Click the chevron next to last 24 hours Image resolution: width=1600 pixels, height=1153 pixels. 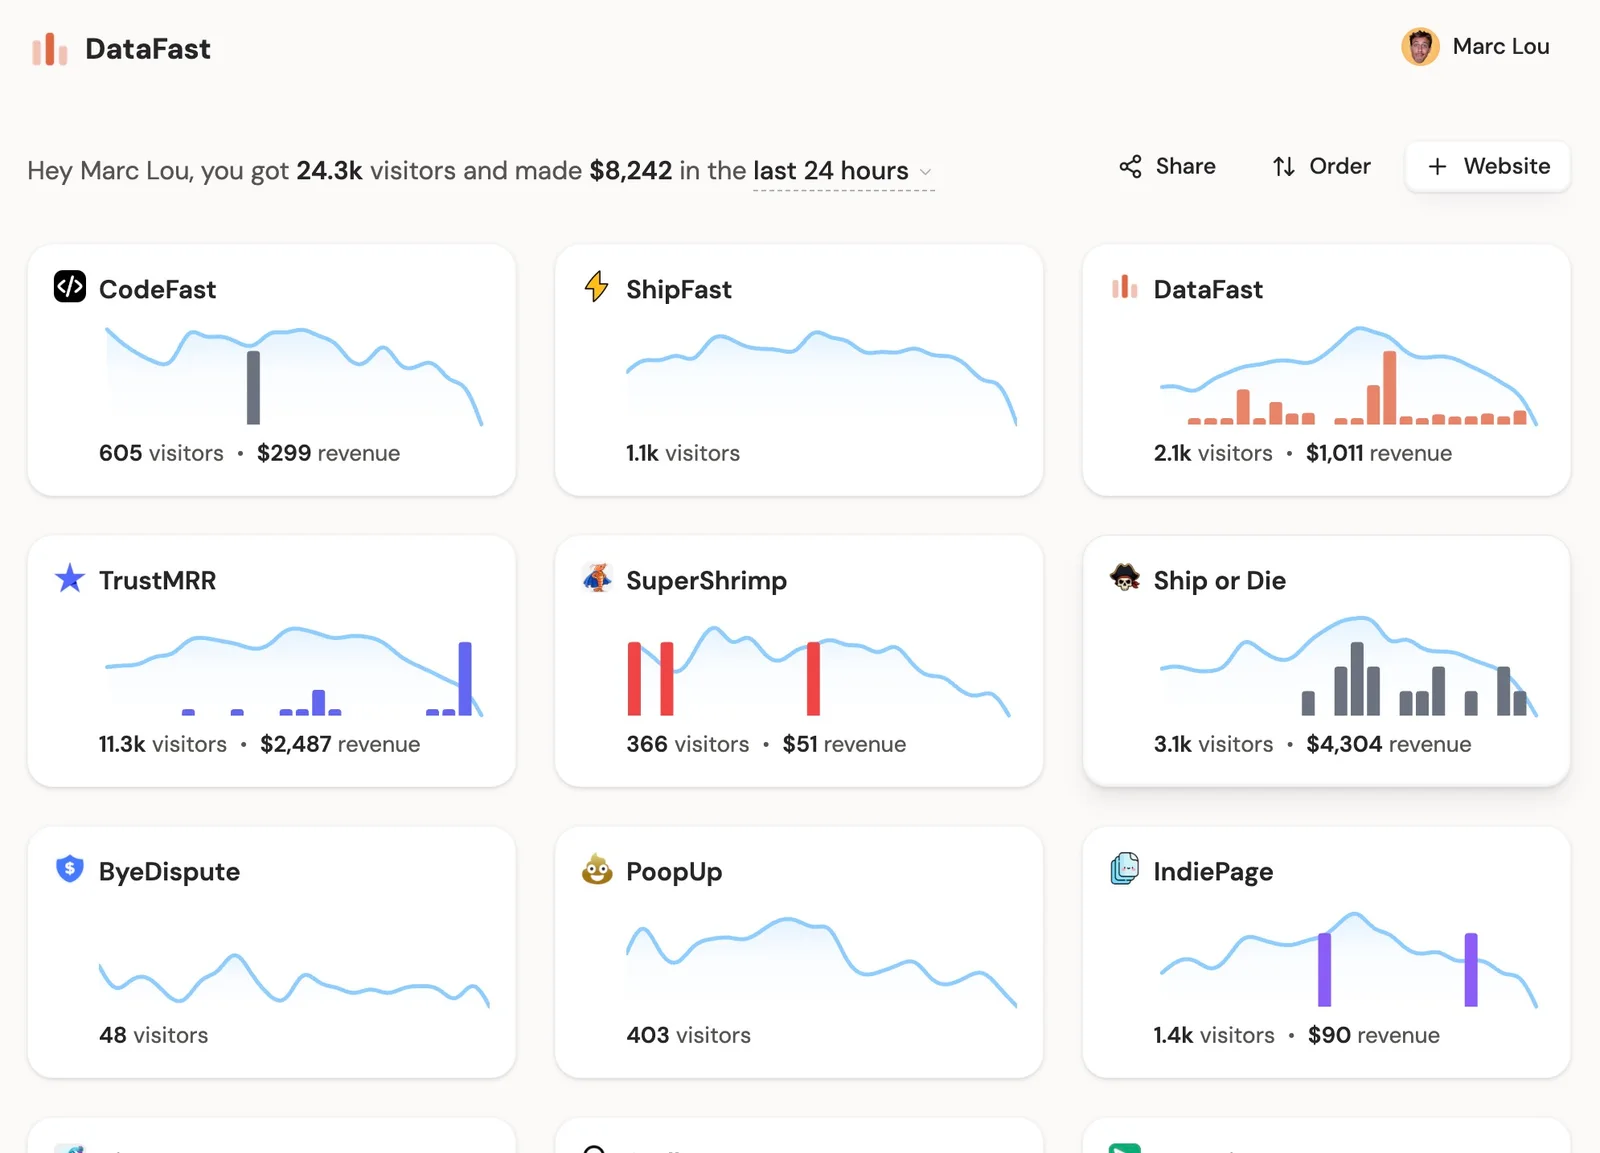click(925, 173)
